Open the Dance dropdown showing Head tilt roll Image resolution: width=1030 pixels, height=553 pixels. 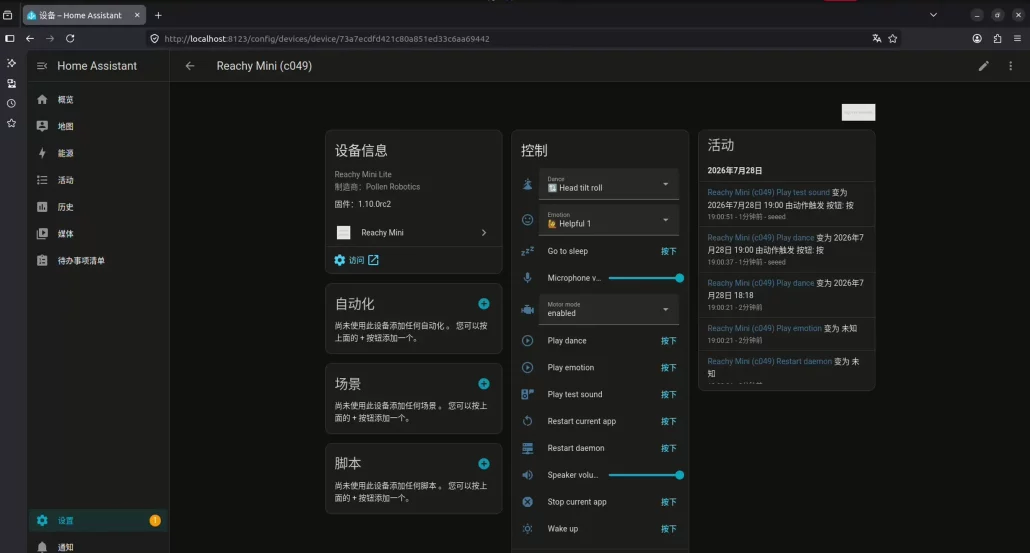[609, 184]
